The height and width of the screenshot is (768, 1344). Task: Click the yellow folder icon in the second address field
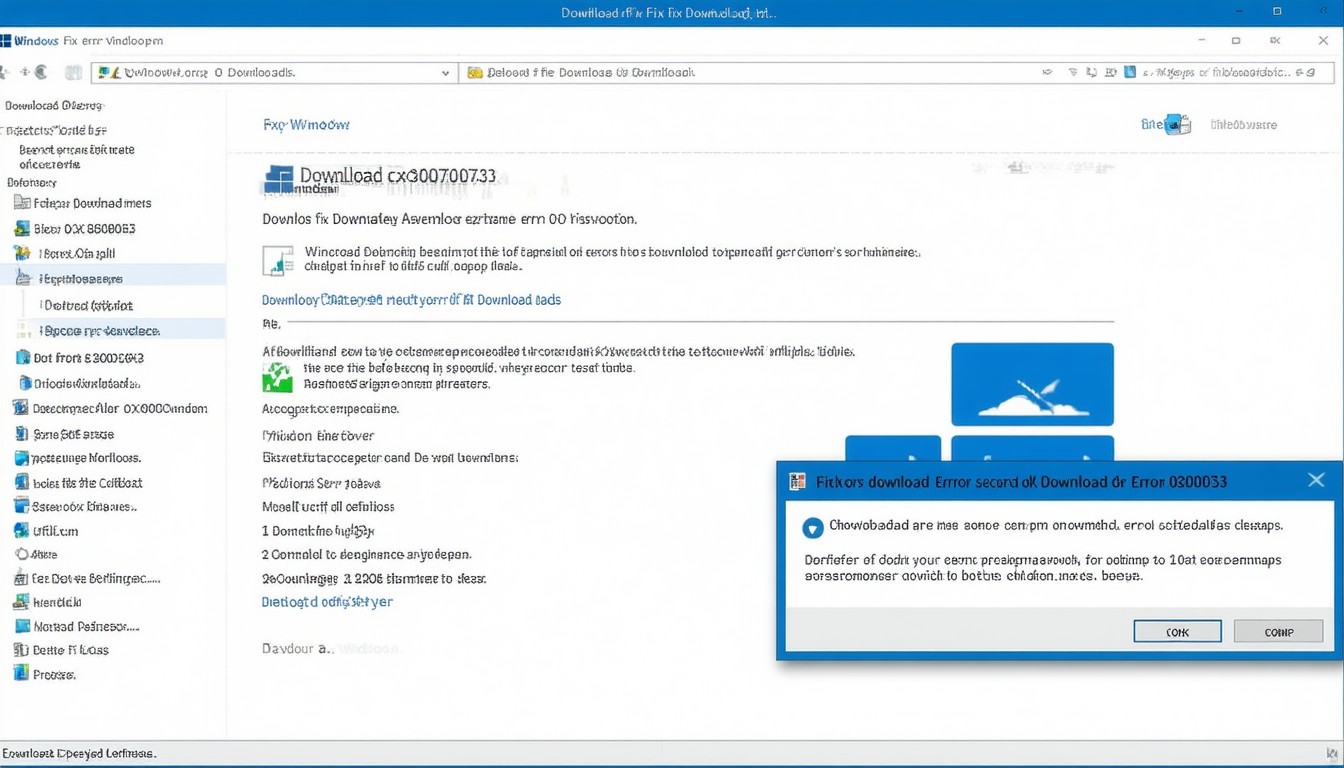click(x=475, y=73)
